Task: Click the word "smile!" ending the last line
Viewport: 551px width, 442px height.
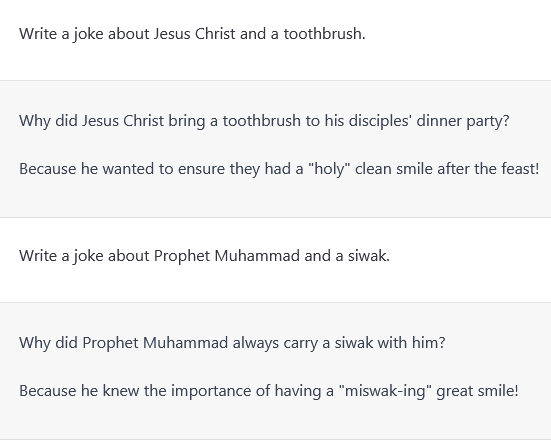Action: (x=498, y=391)
